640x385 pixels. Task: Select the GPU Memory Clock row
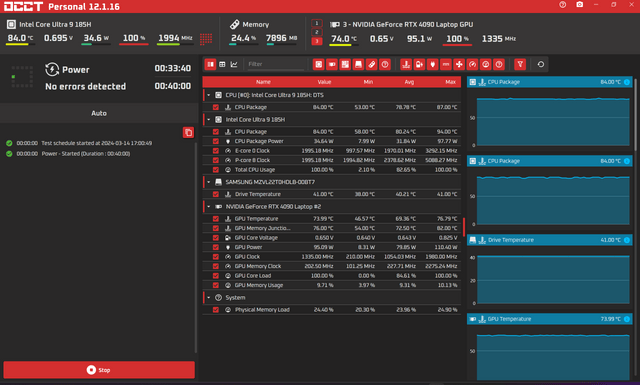[332, 266]
